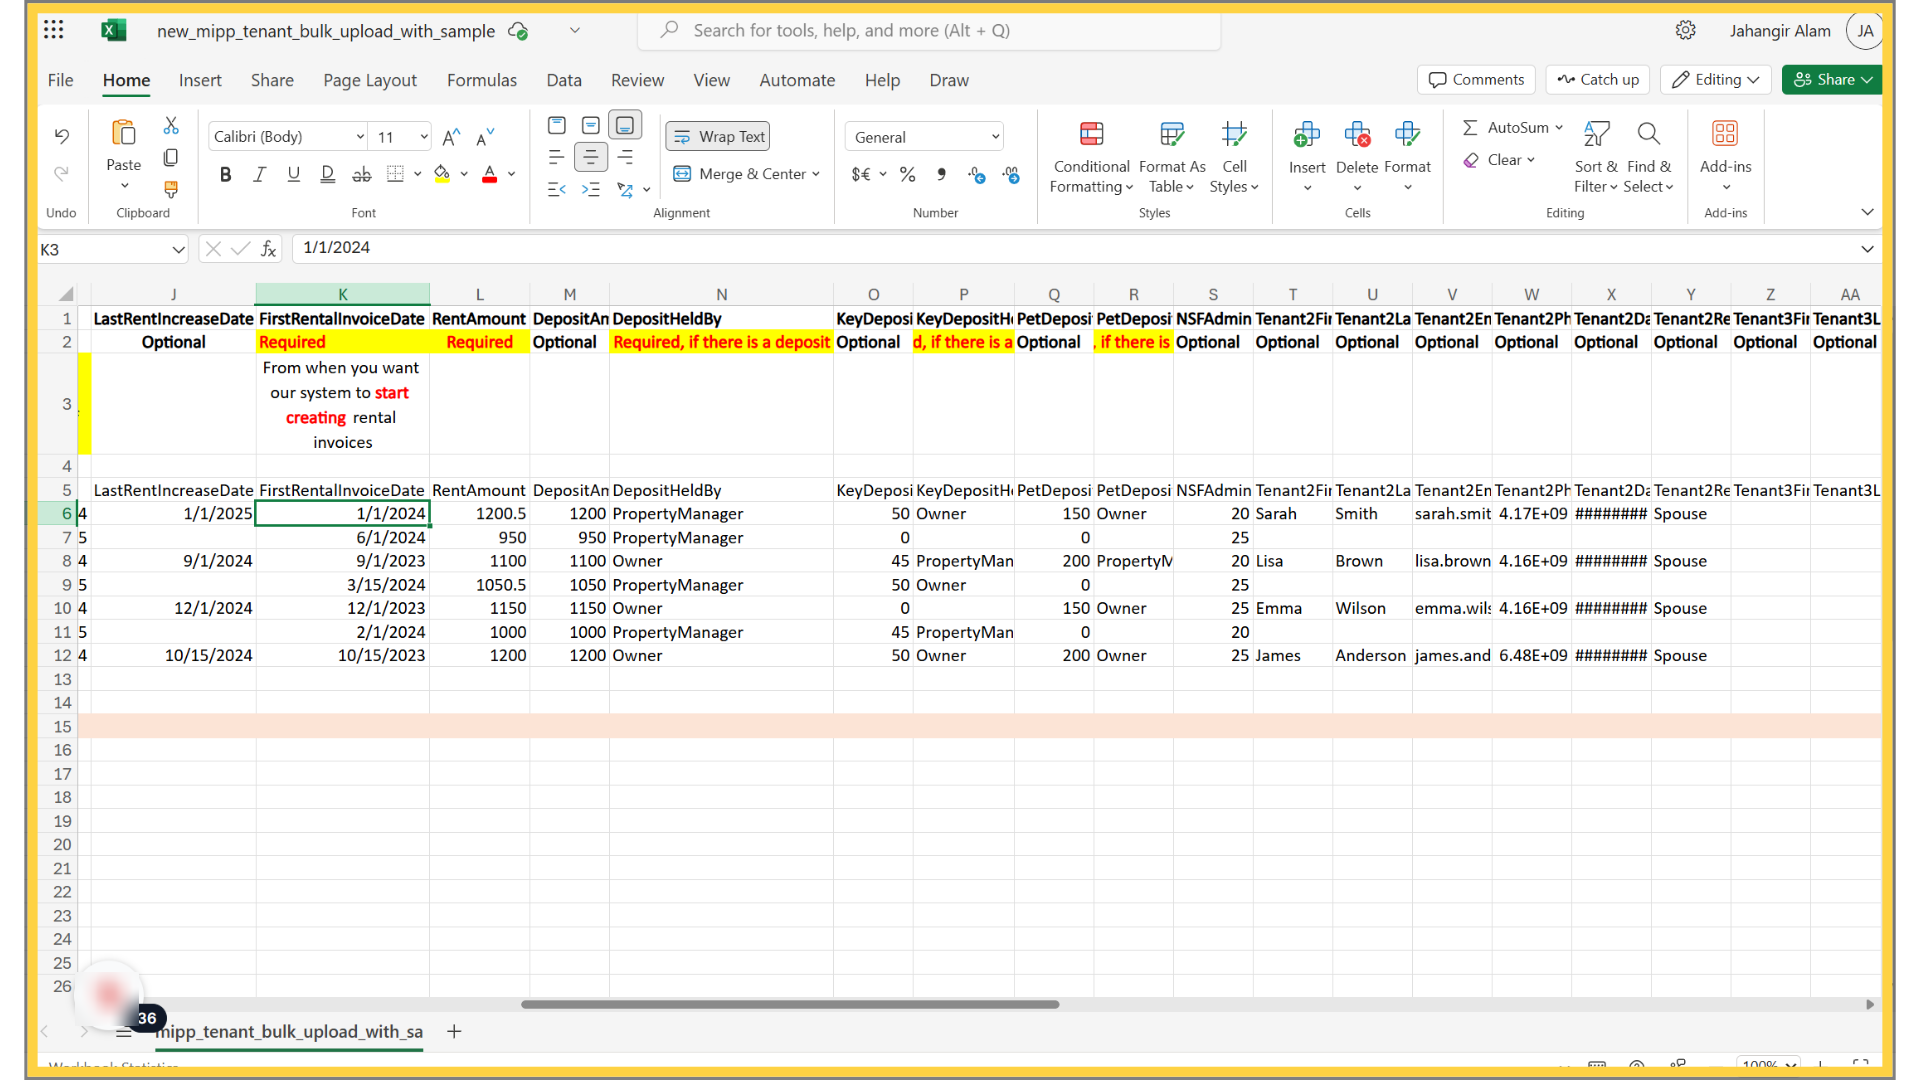Expand the Clear dropdown arrow
The height and width of the screenshot is (1080, 1920).
click(1531, 160)
